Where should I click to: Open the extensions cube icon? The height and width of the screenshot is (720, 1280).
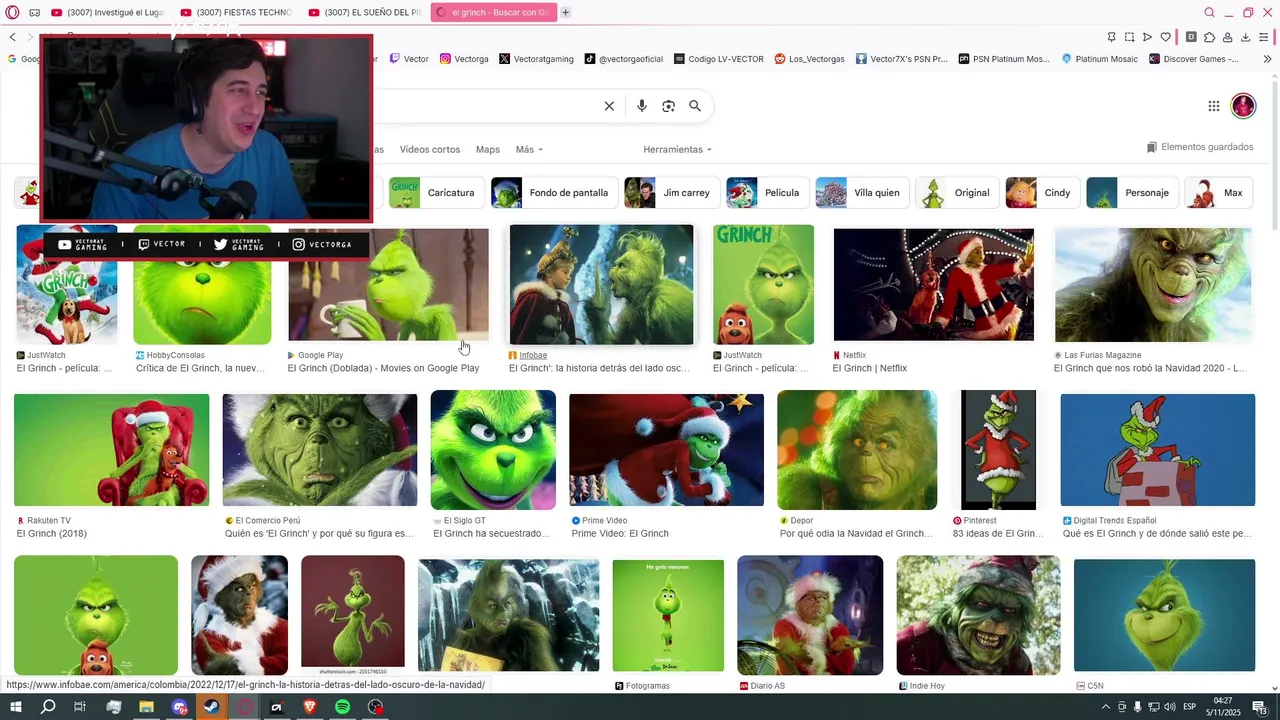coord(1209,37)
